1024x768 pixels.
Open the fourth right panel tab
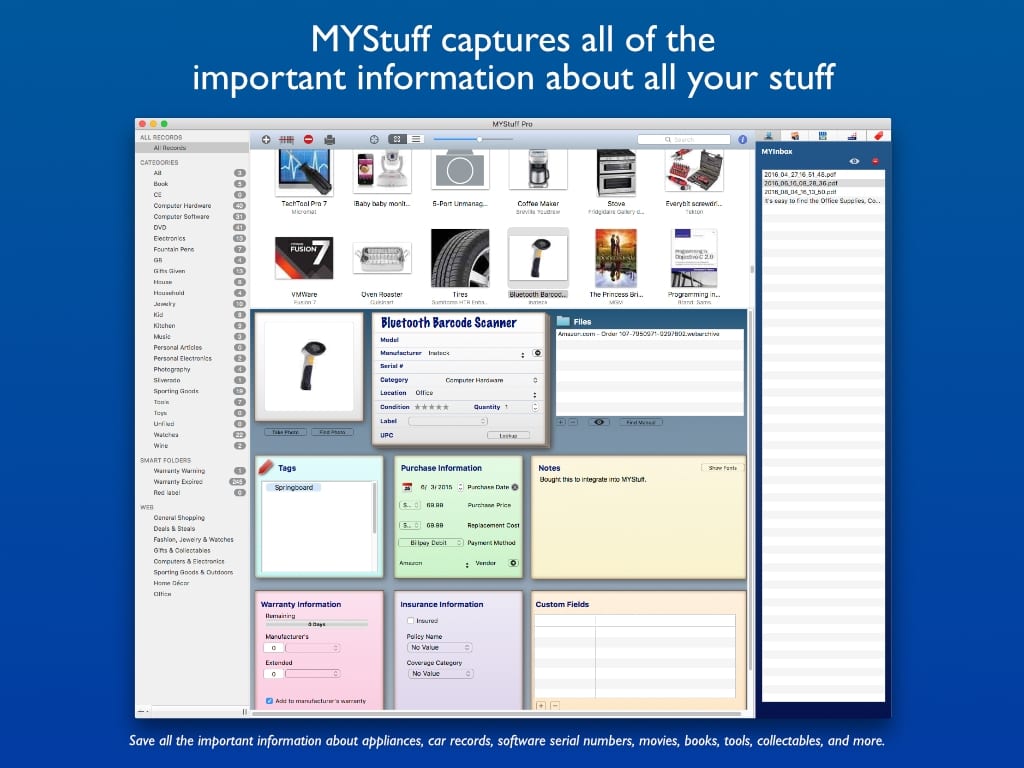point(852,135)
